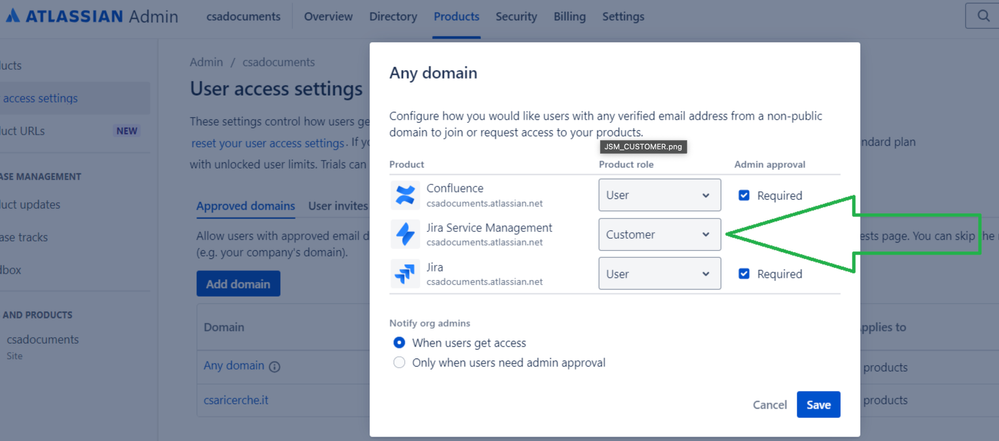Click csadocuments breadcrumb link
Image resolution: width=999 pixels, height=441 pixels.
(x=279, y=62)
